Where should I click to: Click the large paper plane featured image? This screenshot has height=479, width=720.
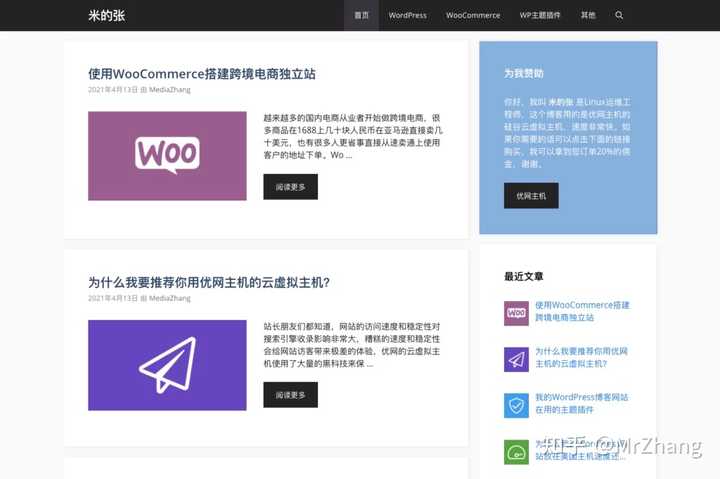tap(167, 365)
